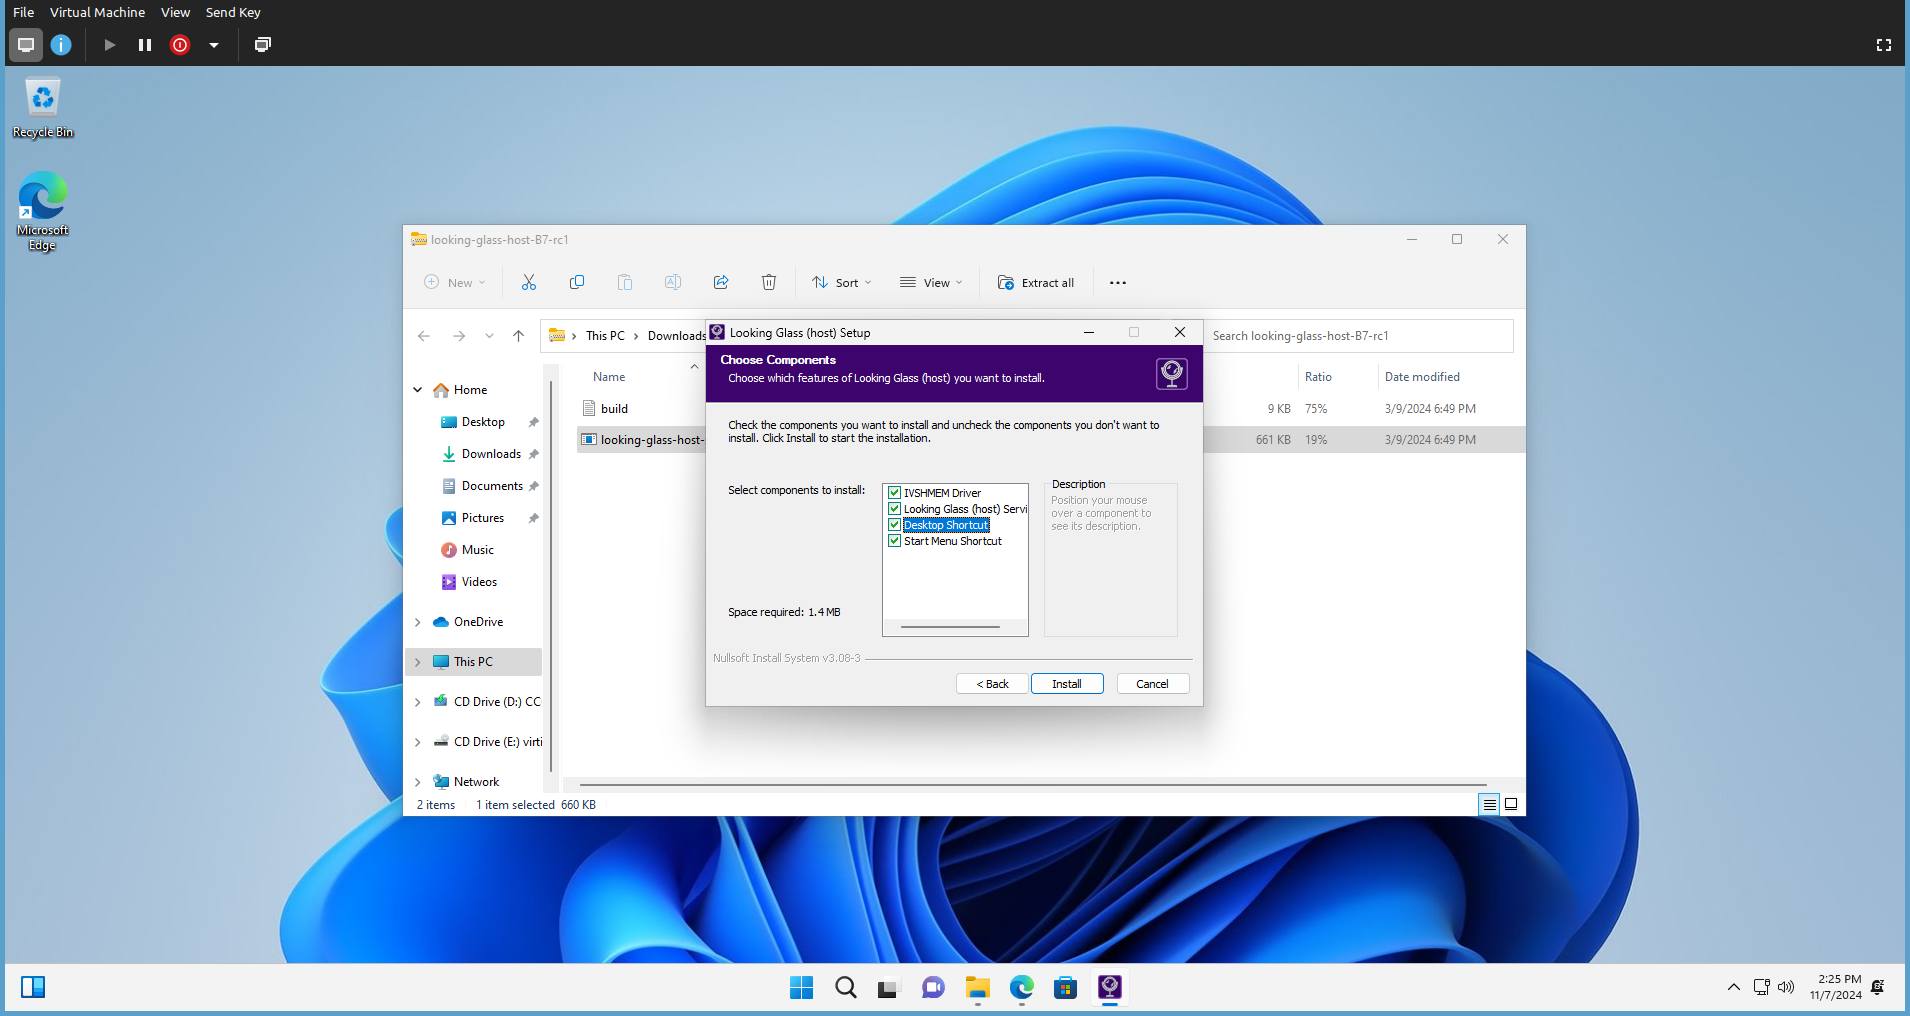Click the manage snapshots icon
This screenshot has width=1910, height=1016.
coord(263,45)
